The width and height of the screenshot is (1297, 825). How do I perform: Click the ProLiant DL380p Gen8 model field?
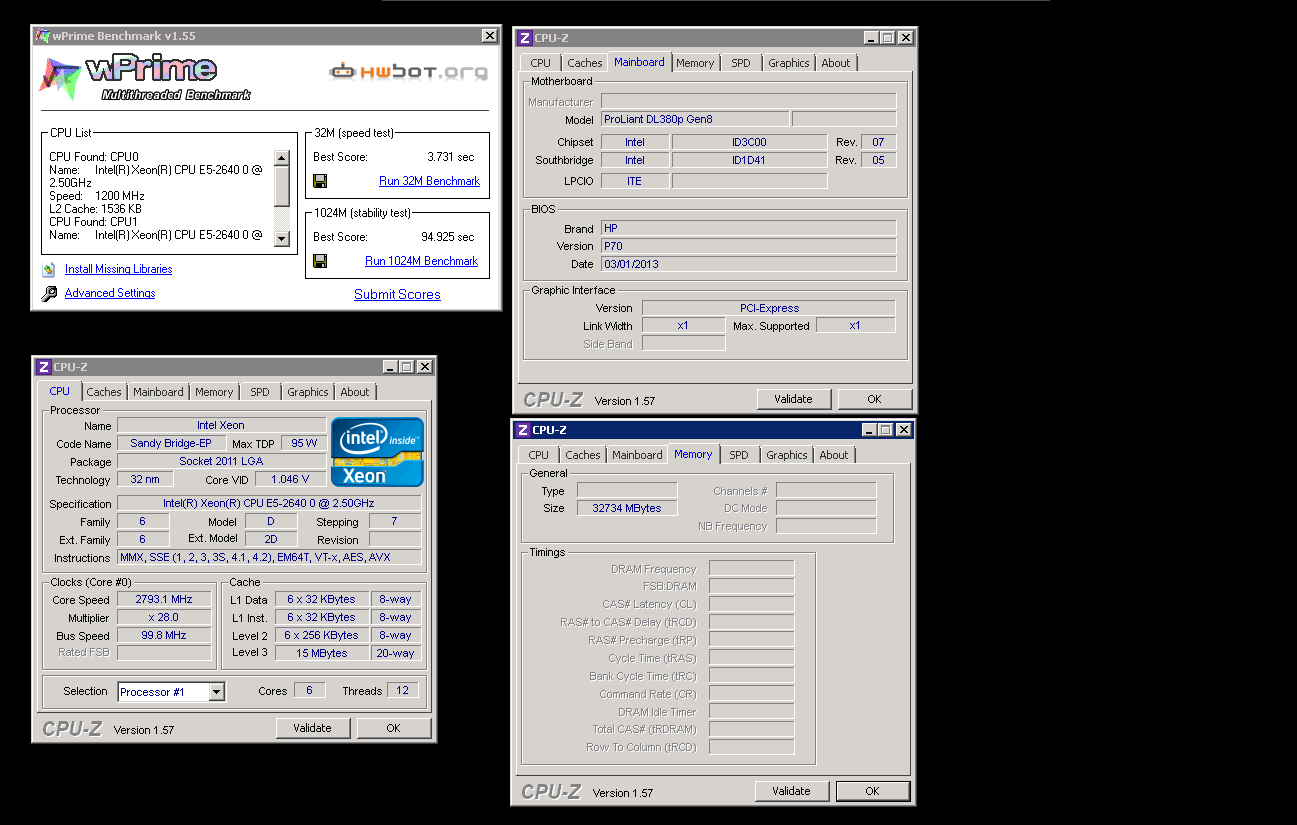[x=694, y=120]
